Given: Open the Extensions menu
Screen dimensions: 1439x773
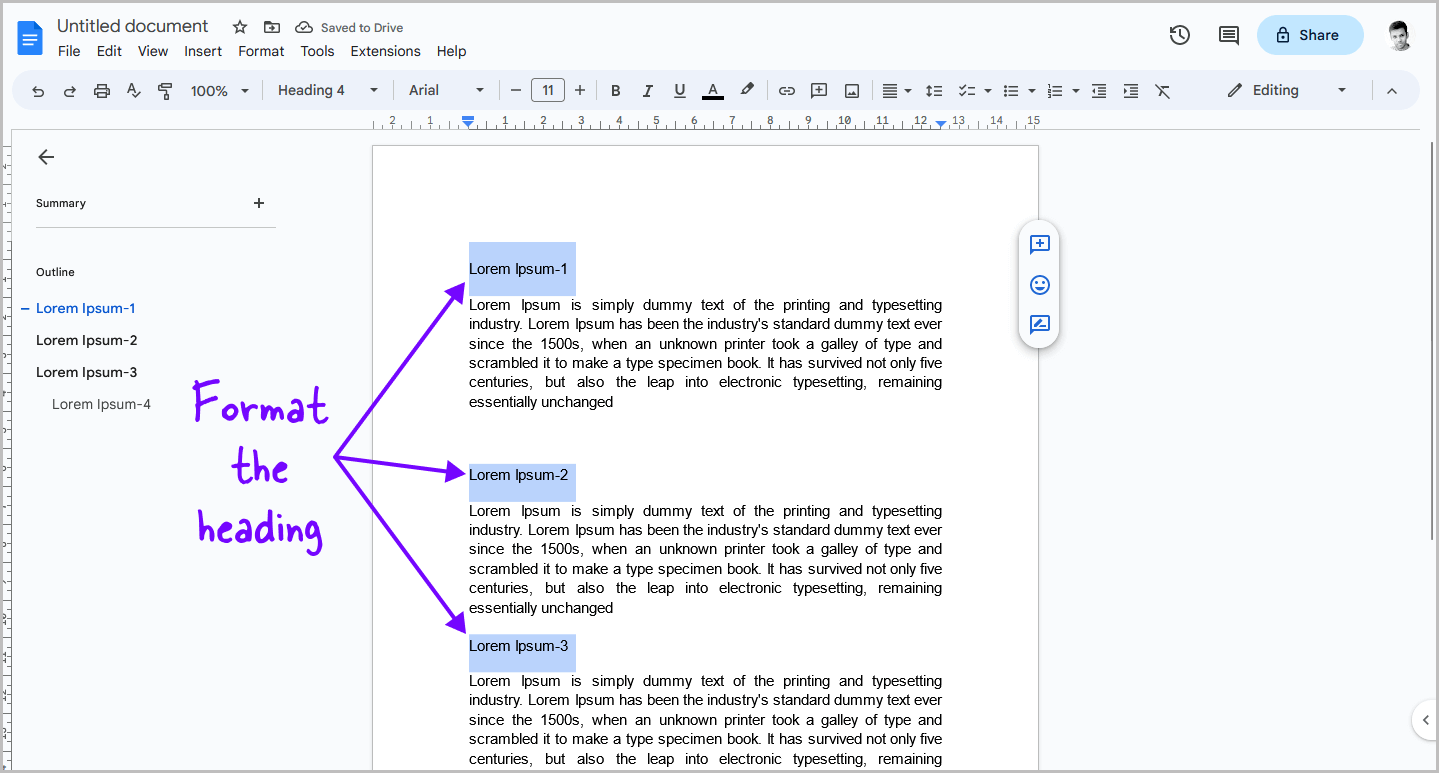Looking at the screenshot, I should (385, 51).
